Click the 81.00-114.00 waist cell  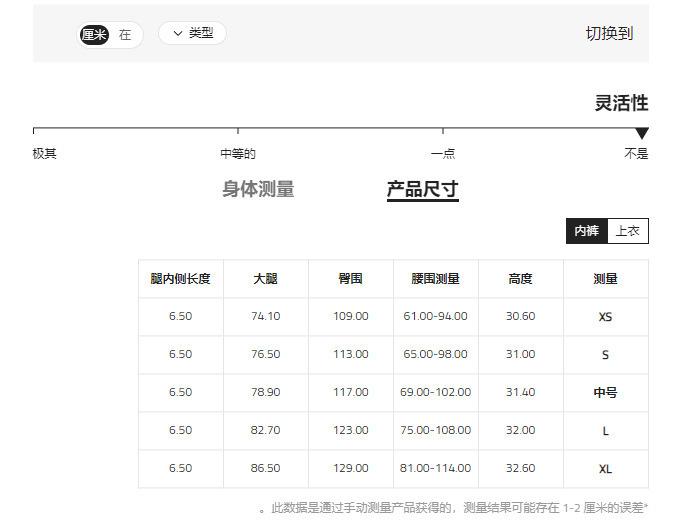[435, 468]
